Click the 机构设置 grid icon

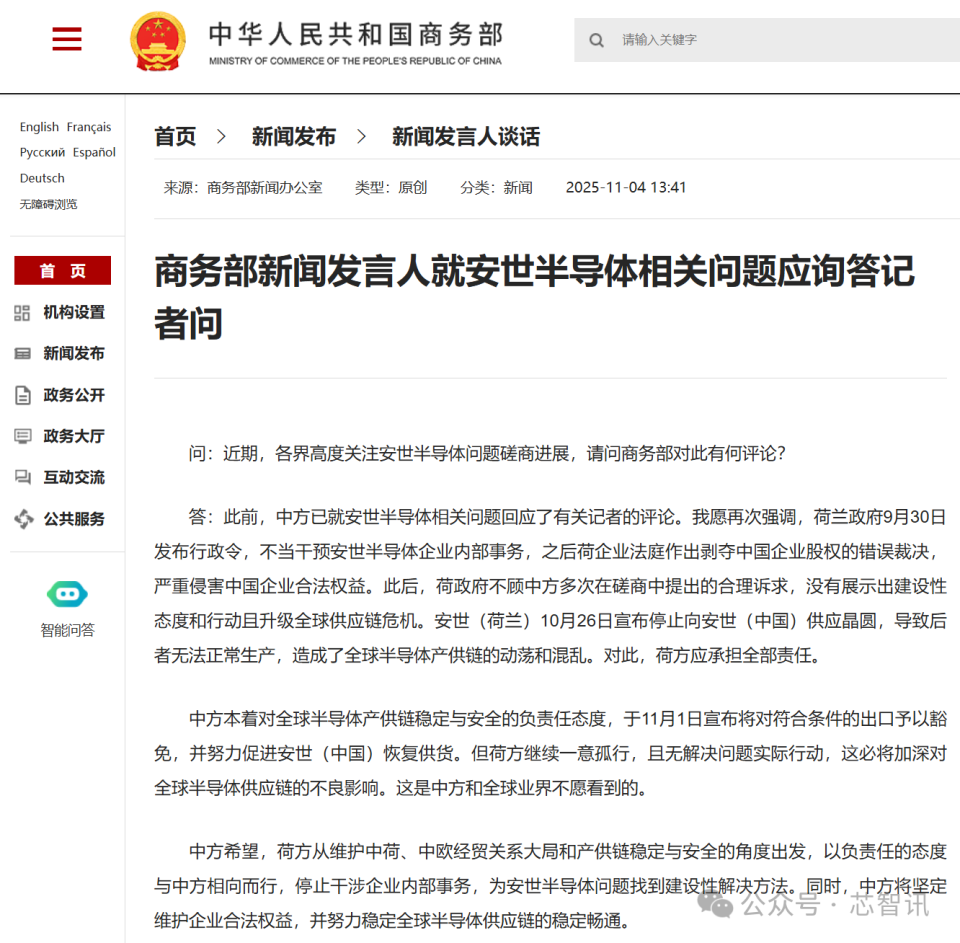point(21,313)
